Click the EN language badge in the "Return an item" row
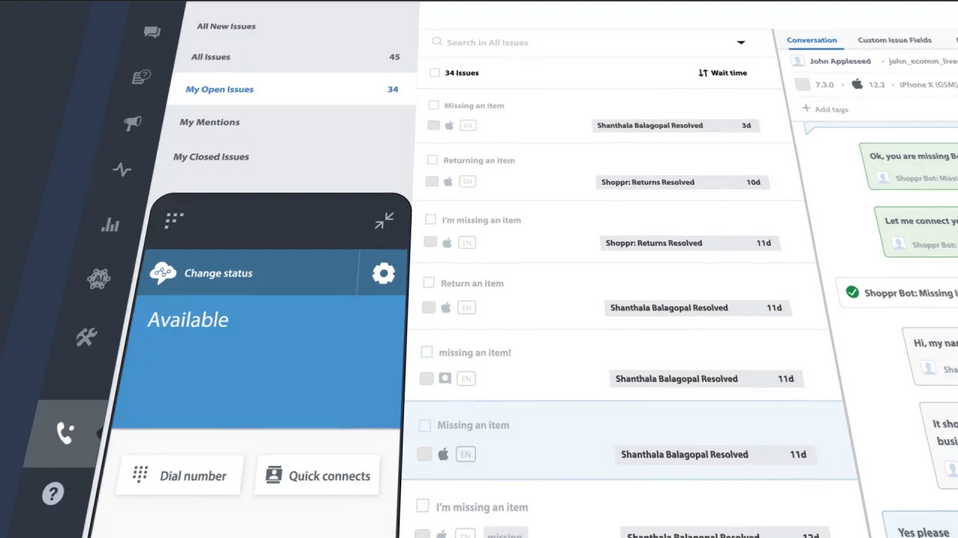Image resolution: width=958 pixels, height=538 pixels. click(x=466, y=308)
